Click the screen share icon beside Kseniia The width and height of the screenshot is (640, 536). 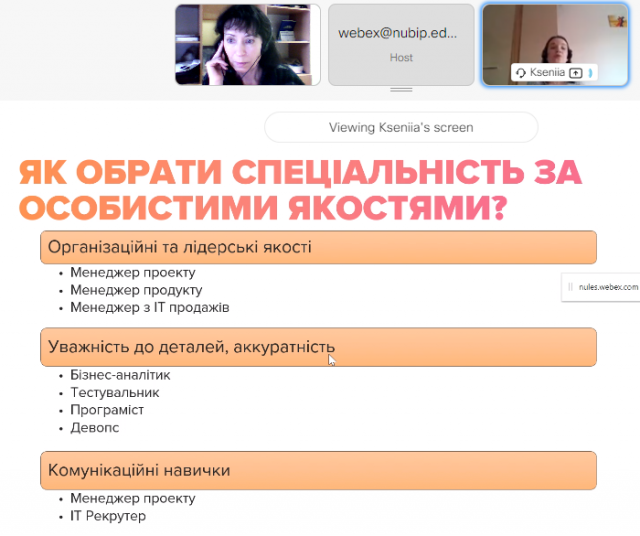pyautogui.click(x=576, y=73)
